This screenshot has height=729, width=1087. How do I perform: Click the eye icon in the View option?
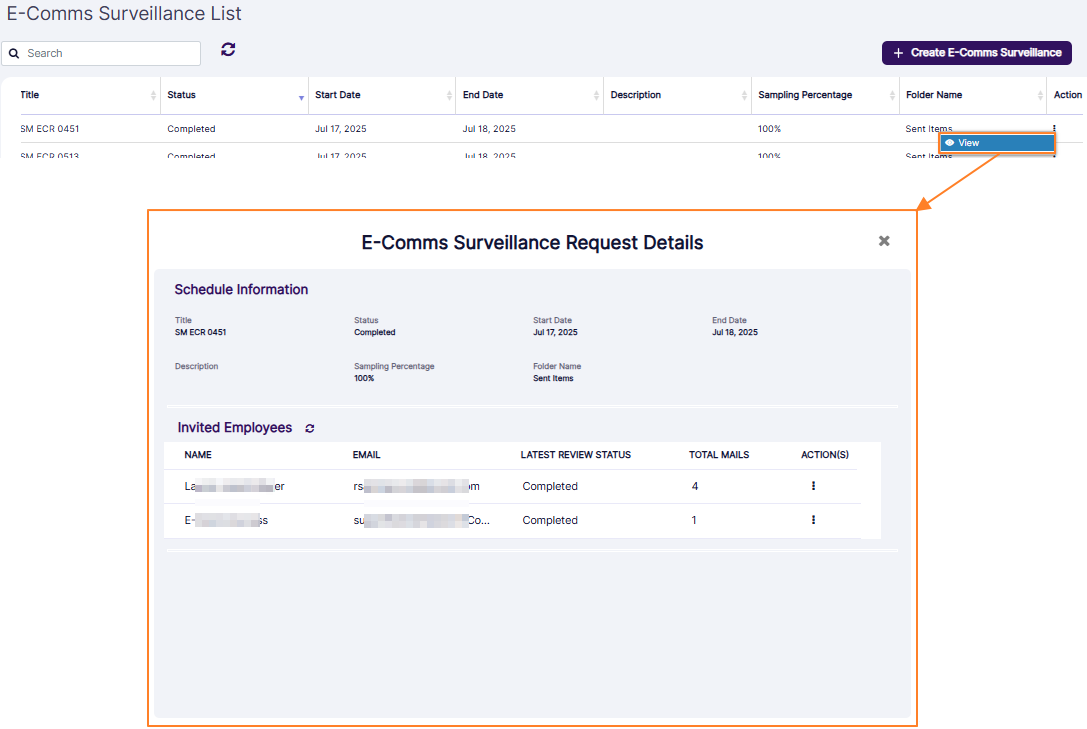[948, 142]
